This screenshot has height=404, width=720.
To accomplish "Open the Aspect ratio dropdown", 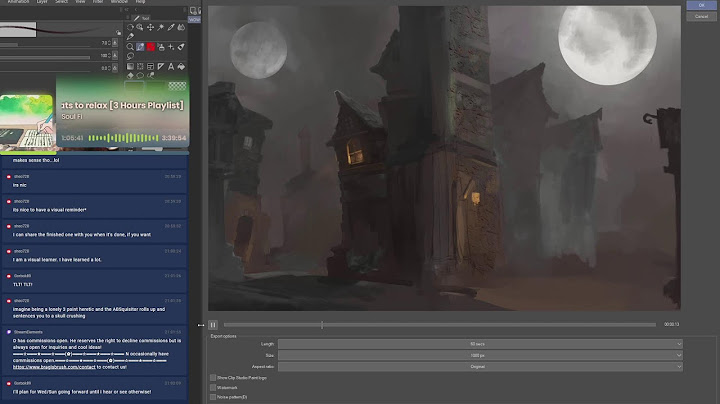I will pos(480,366).
